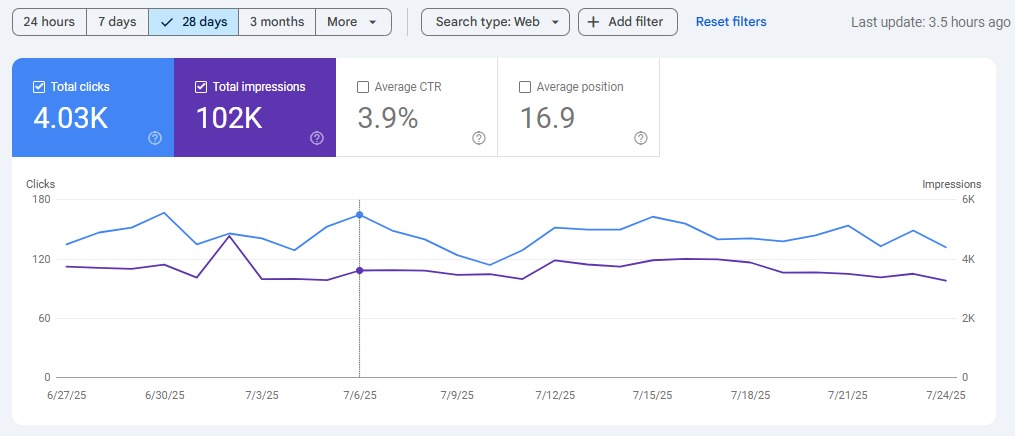This screenshot has height=436, width=1015.
Task: Enable the Average position checkbox
Action: click(x=525, y=87)
